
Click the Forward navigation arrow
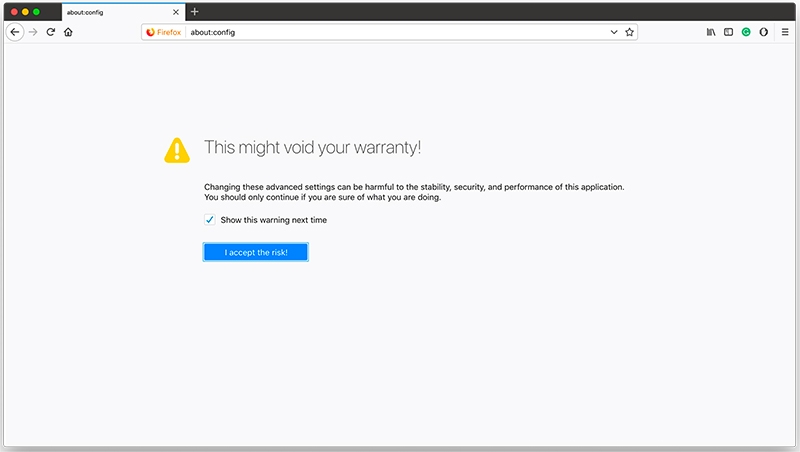pyautogui.click(x=33, y=32)
